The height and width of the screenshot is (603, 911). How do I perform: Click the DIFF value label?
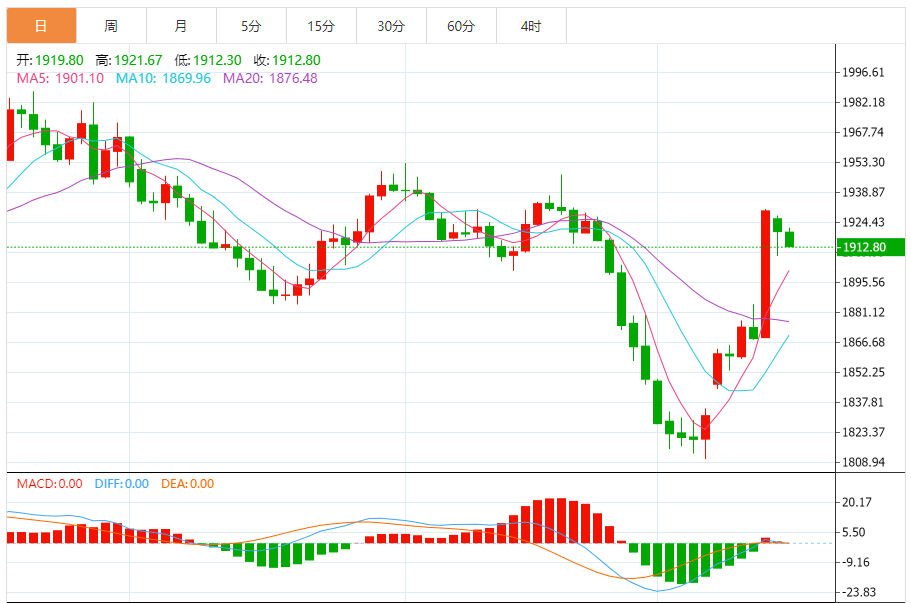click(121, 483)
